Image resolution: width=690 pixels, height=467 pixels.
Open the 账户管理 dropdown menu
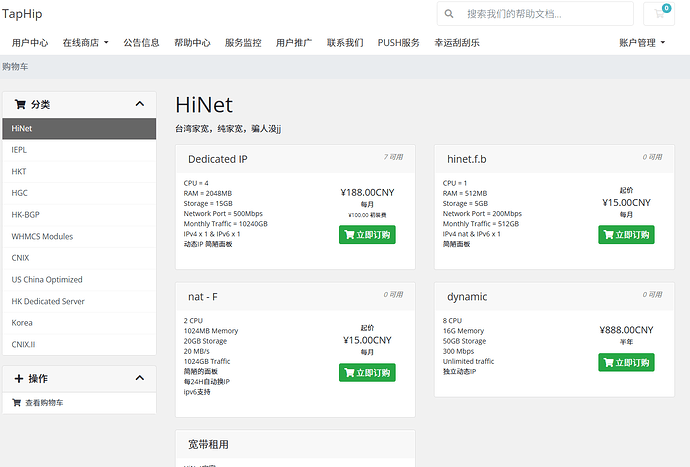pyautogui.click(x=642, y=43)
